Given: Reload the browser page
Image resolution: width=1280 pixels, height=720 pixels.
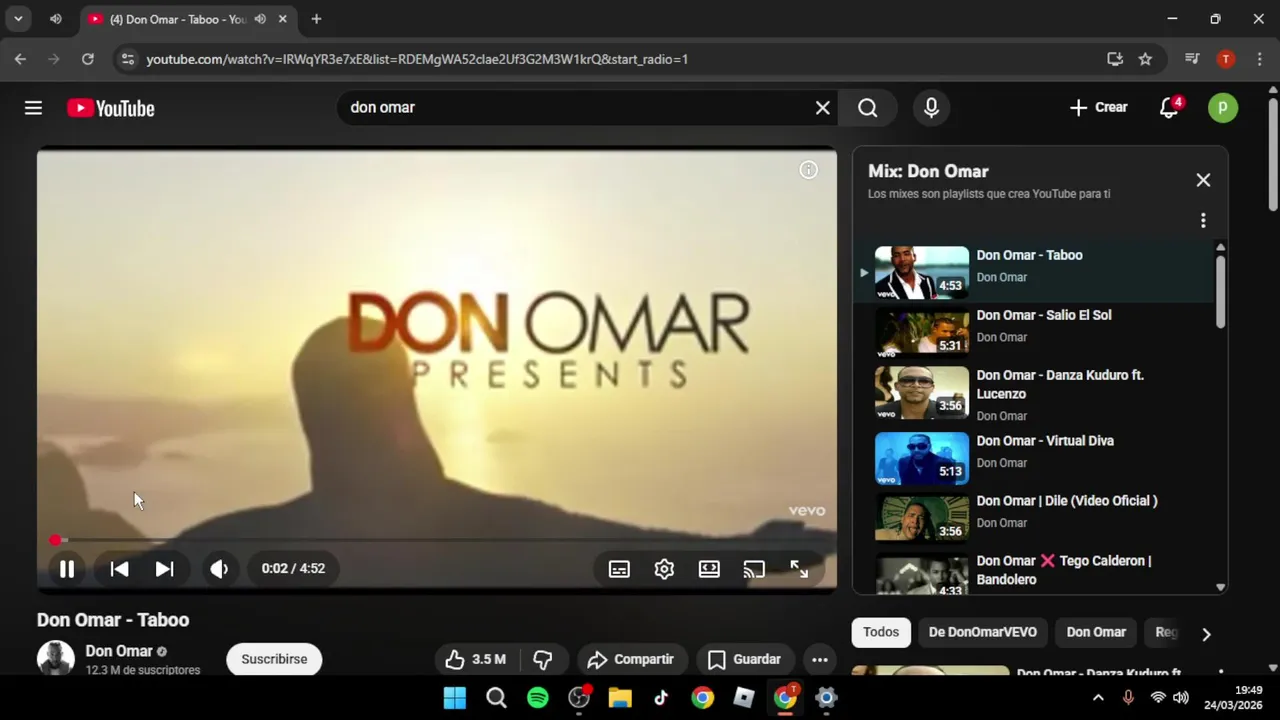Looking at the screenshot, I should (x=88, y=59).
